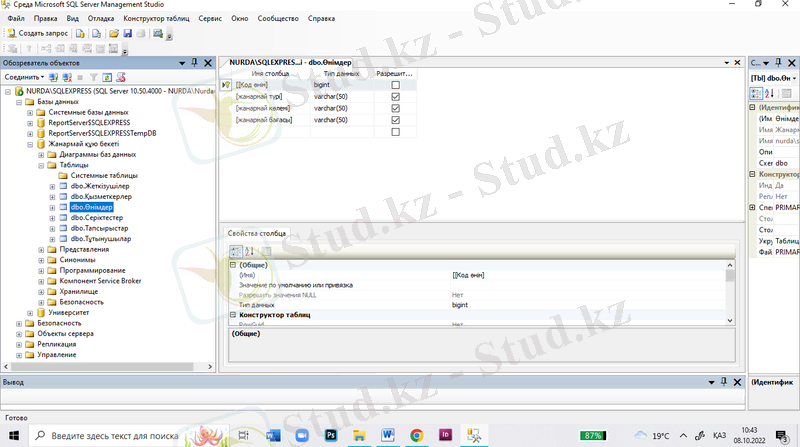The width and height of the screenshot is (800, 447).
Task: Open the Конструктор таблиц menu
Action: pyautogui.click(x=156, y=18)
